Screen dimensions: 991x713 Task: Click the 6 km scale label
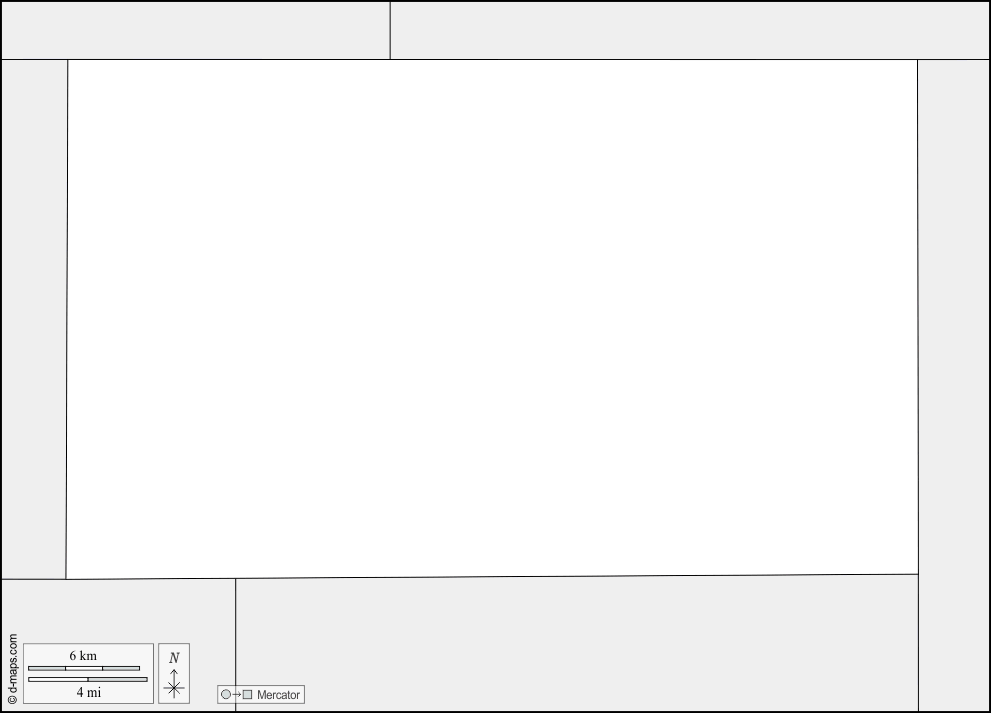tap(83, 655)
